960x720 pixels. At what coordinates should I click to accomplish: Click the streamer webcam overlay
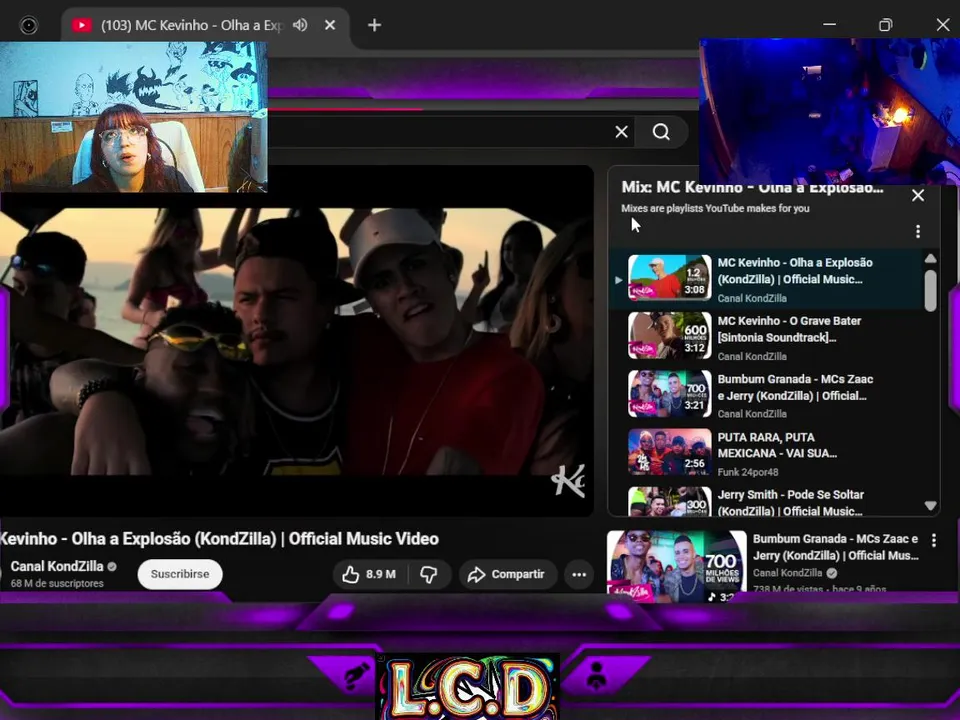133,117
